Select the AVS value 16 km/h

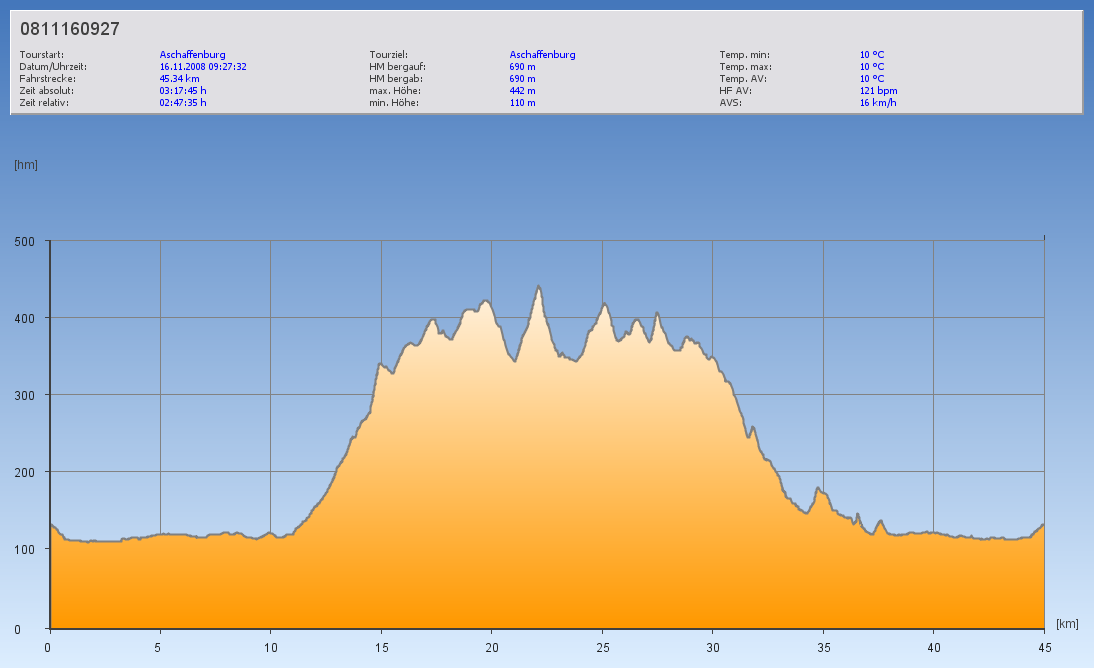(877, 102)
